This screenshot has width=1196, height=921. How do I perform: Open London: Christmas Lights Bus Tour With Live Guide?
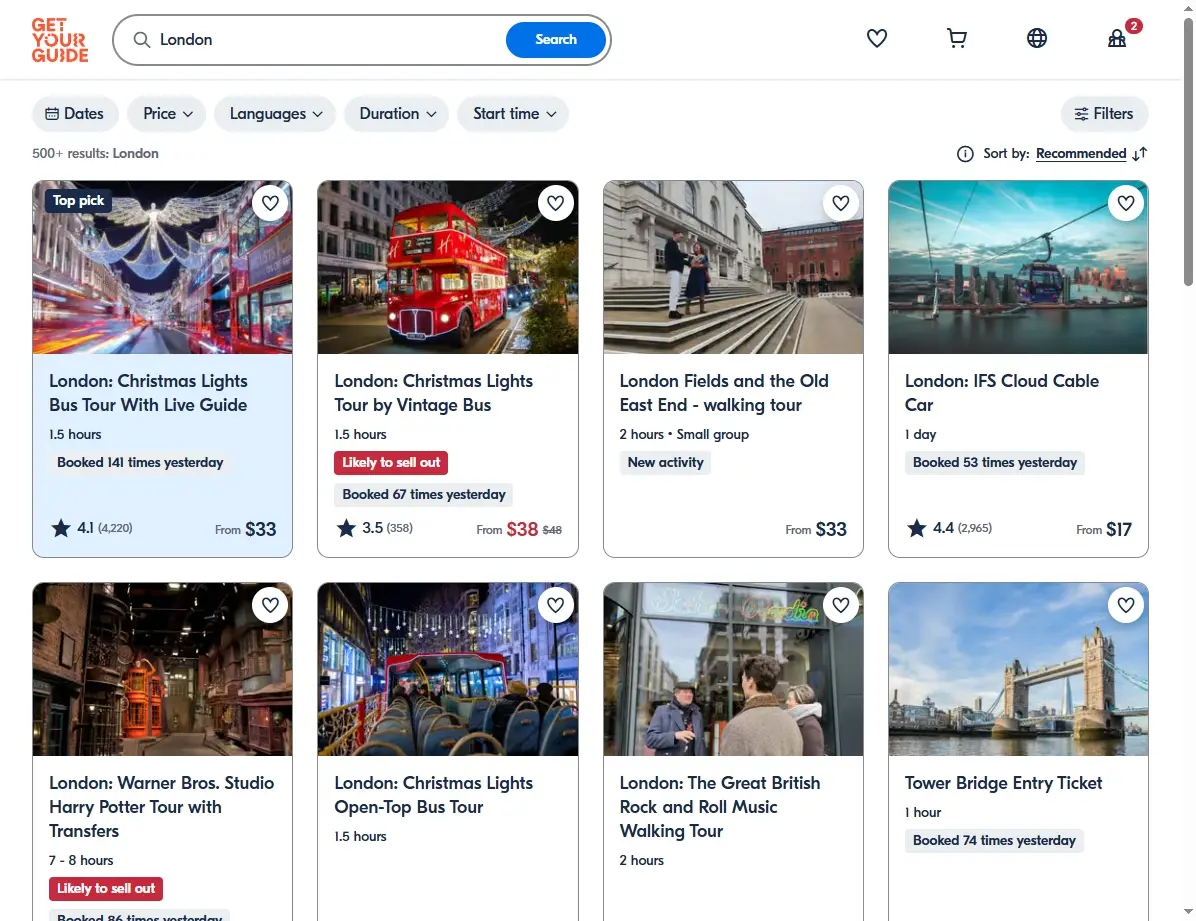148,393
